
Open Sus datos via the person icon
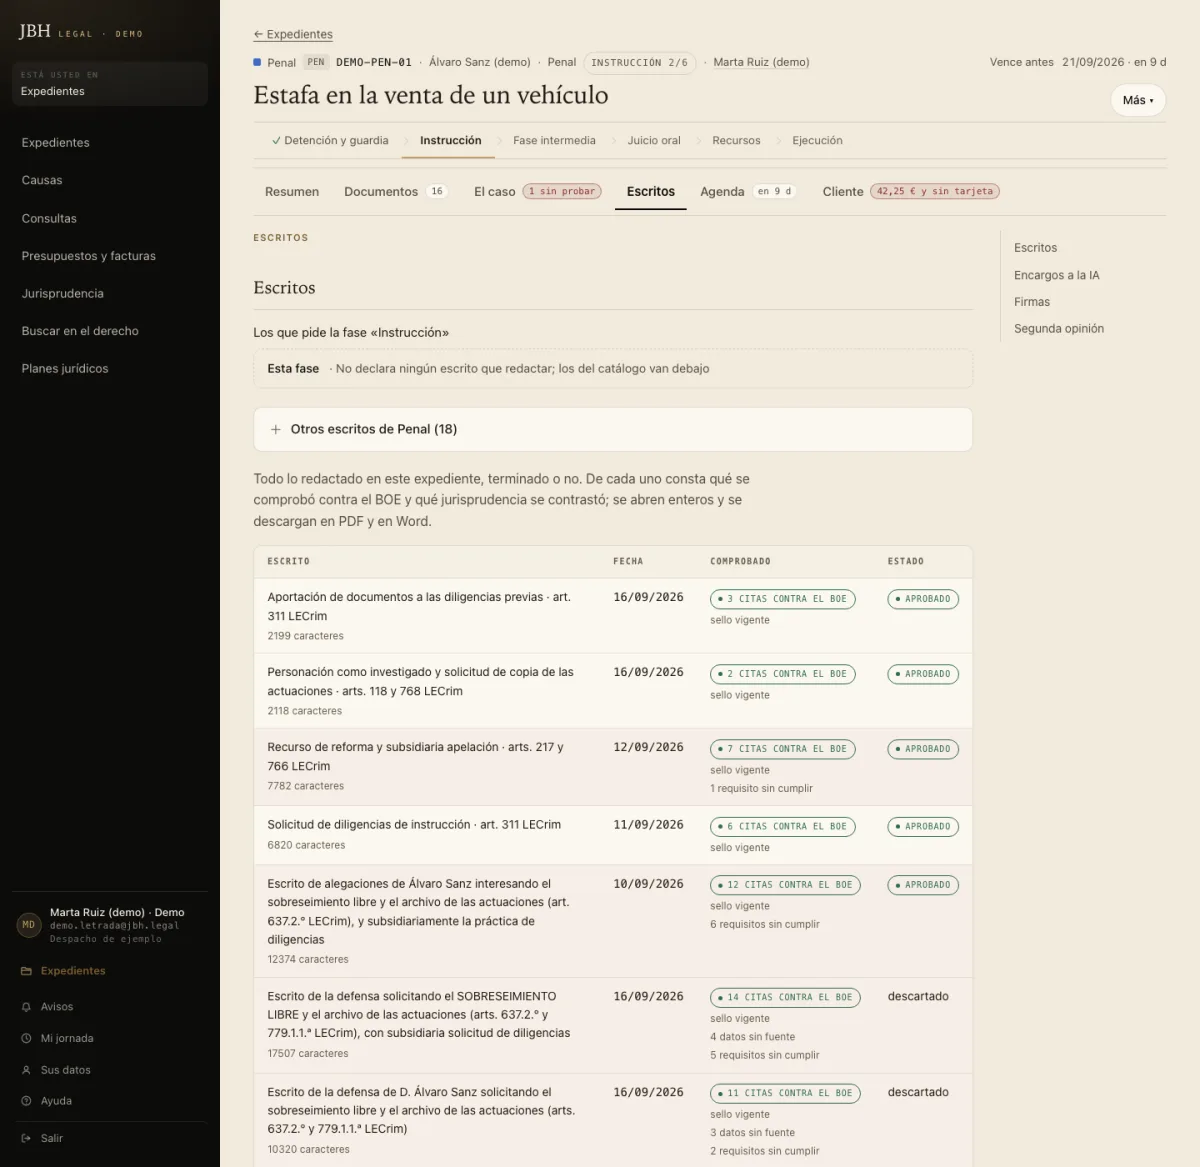[26, 1070]
